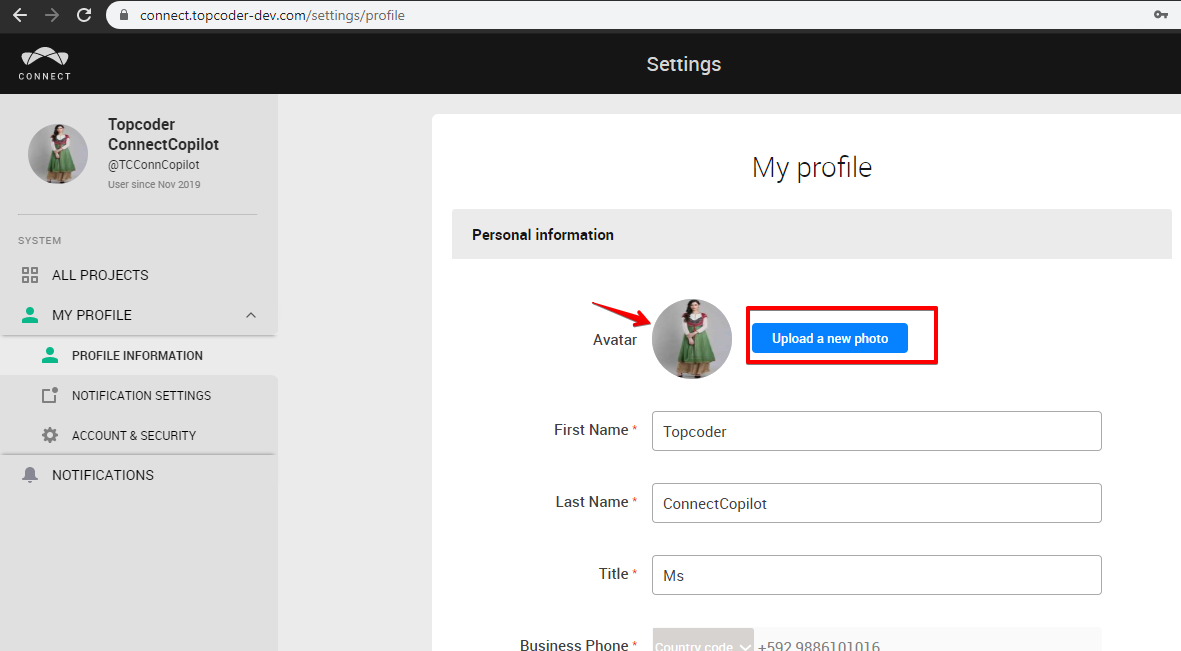Click the Settings page title

point(684,64)
